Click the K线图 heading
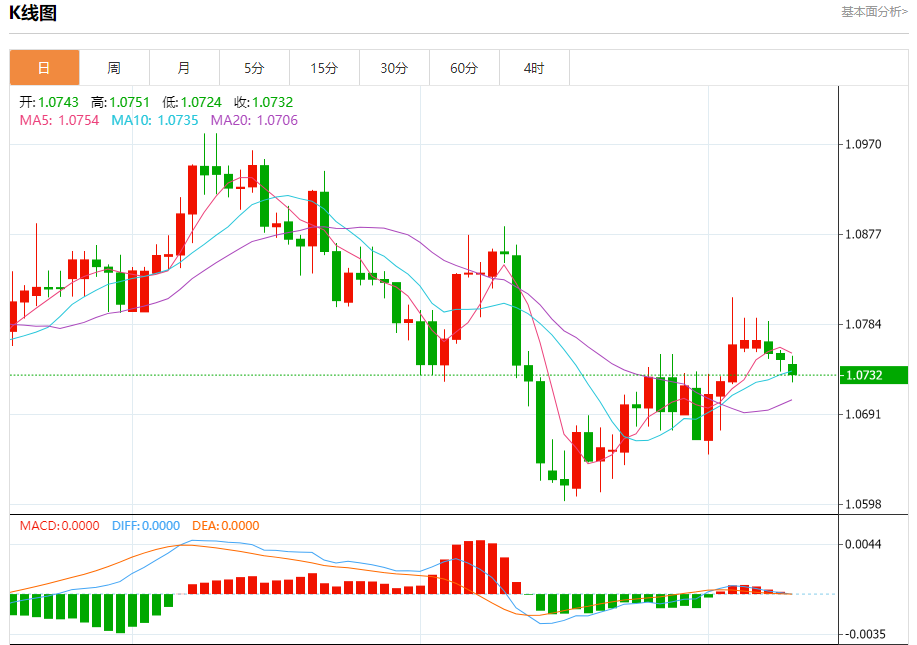 pyautogui.click(x=33, y=13)
